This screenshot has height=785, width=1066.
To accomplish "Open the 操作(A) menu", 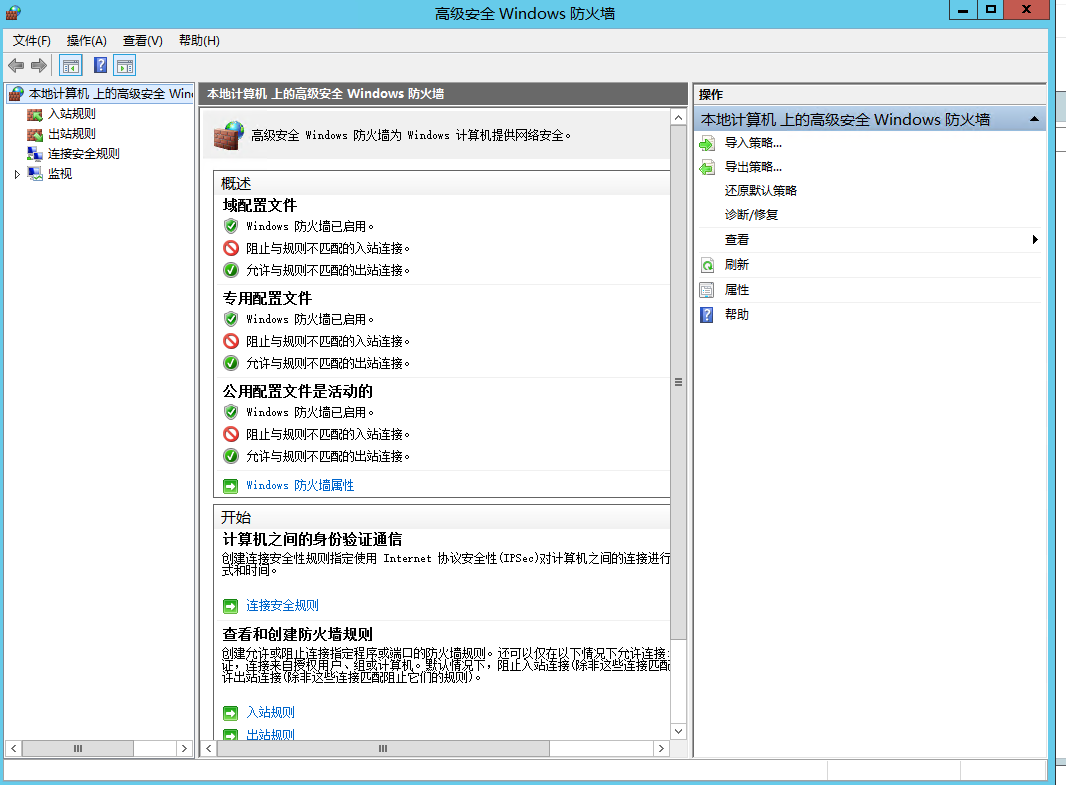I will [x=86, y=41].
